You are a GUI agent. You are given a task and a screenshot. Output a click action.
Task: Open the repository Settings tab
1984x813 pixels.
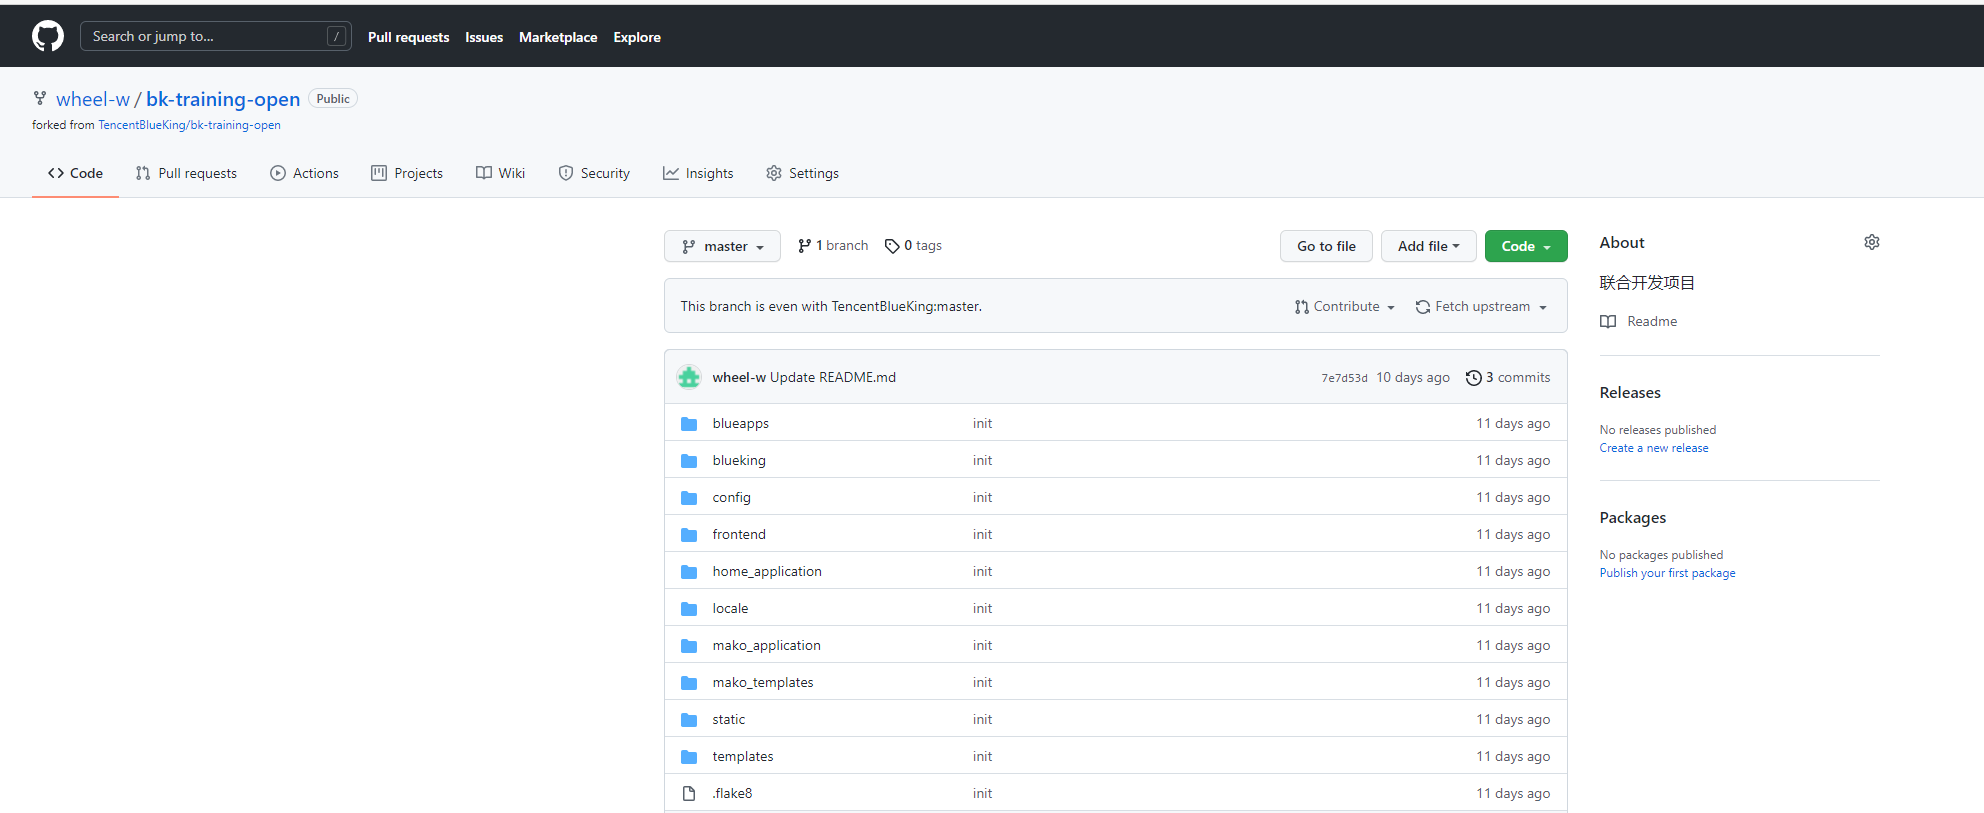[x=802, y=173]
